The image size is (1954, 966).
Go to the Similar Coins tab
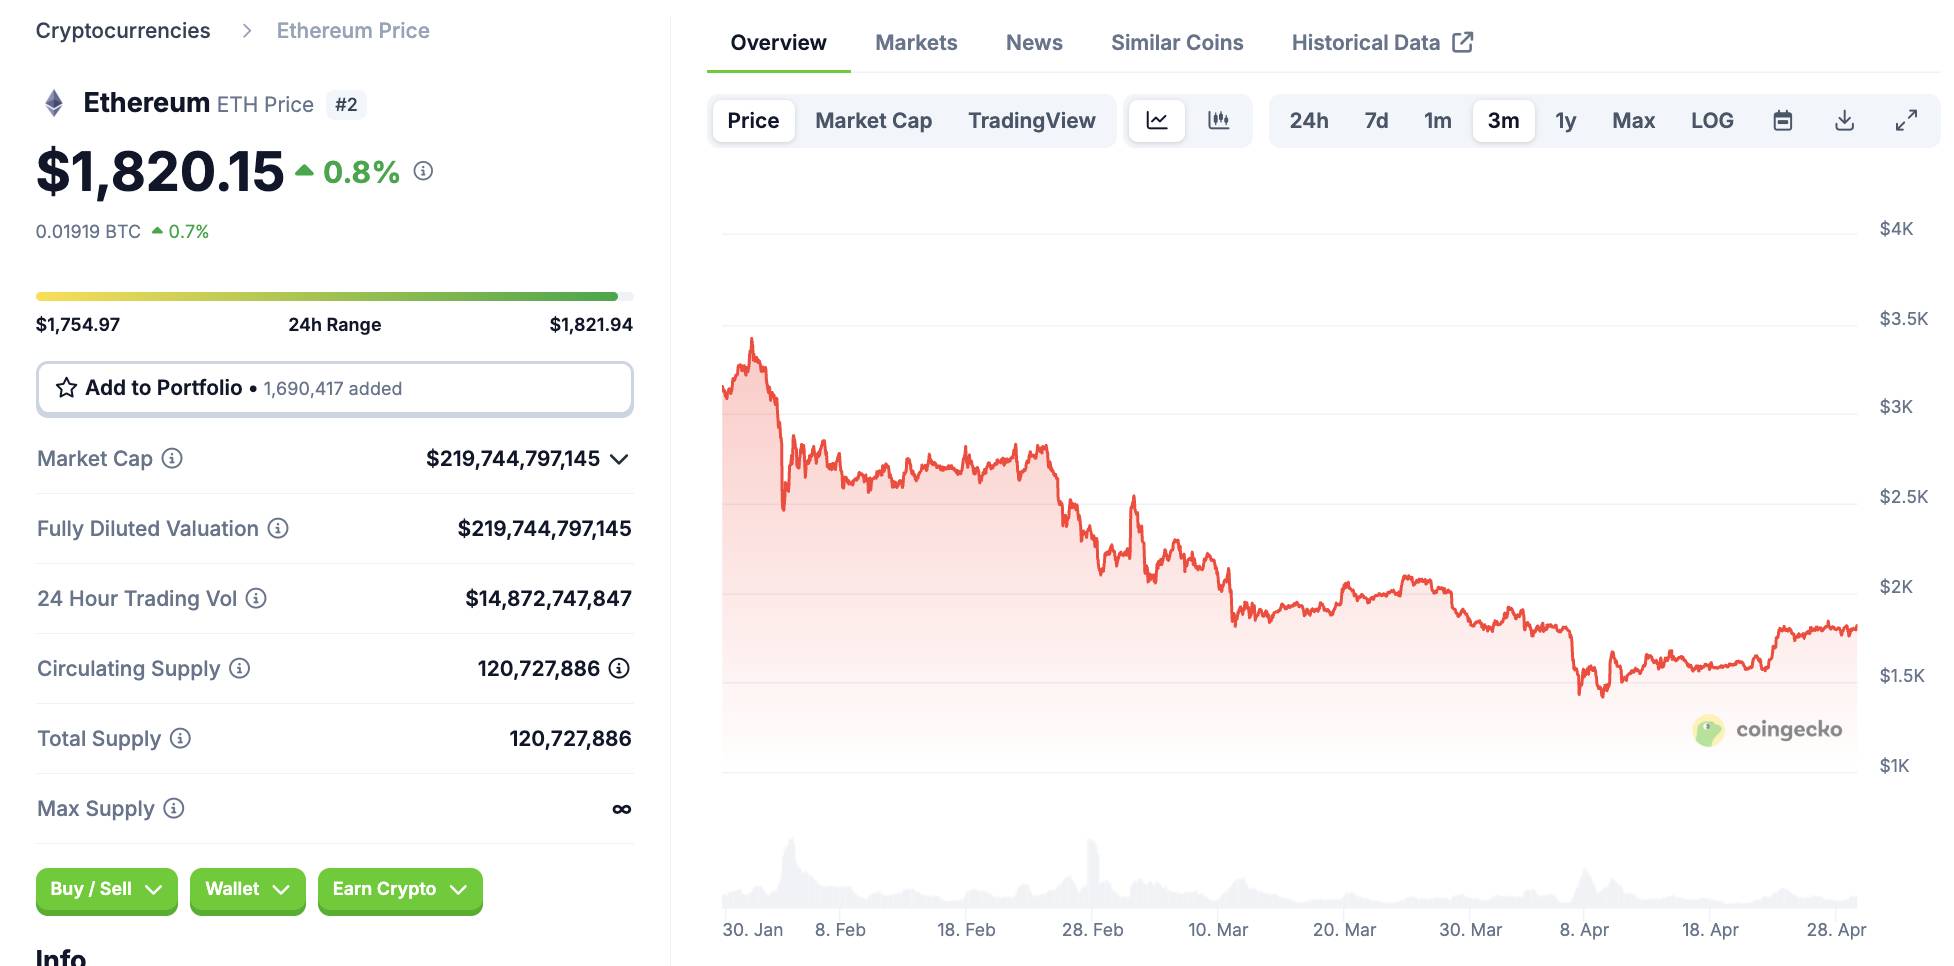point(1177,43)
